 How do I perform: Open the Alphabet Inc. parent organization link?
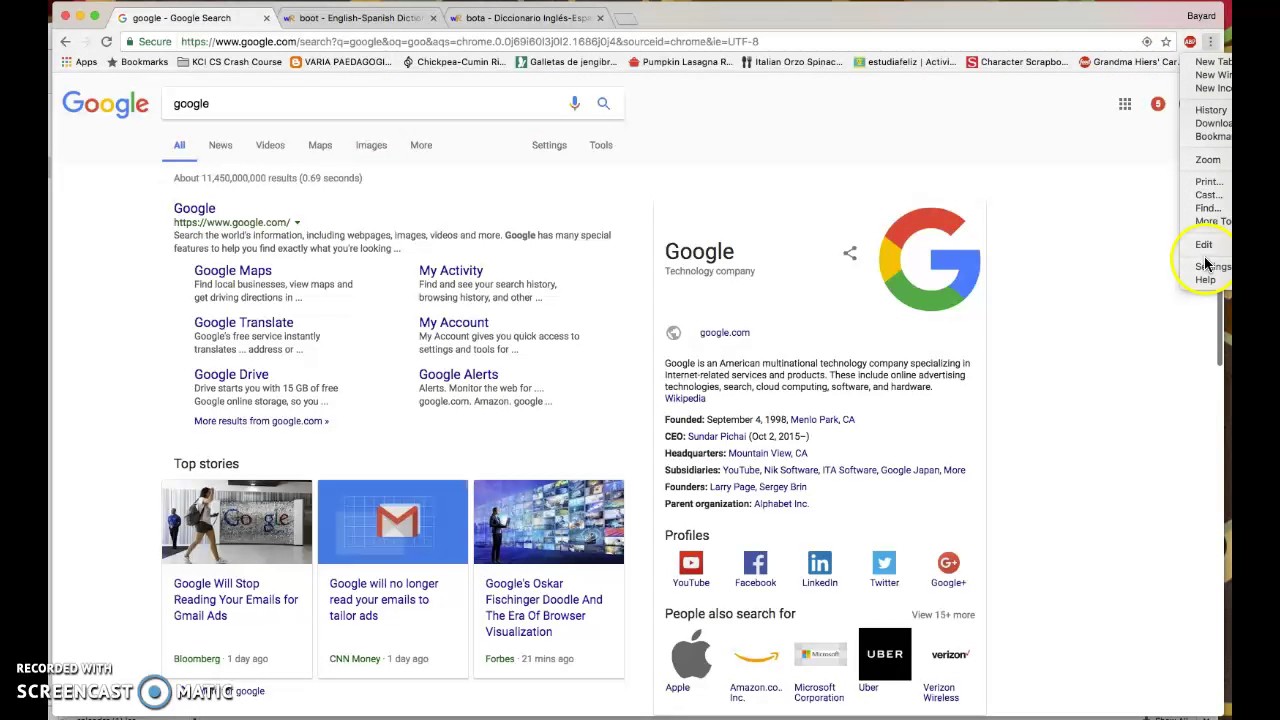point(781,504)
